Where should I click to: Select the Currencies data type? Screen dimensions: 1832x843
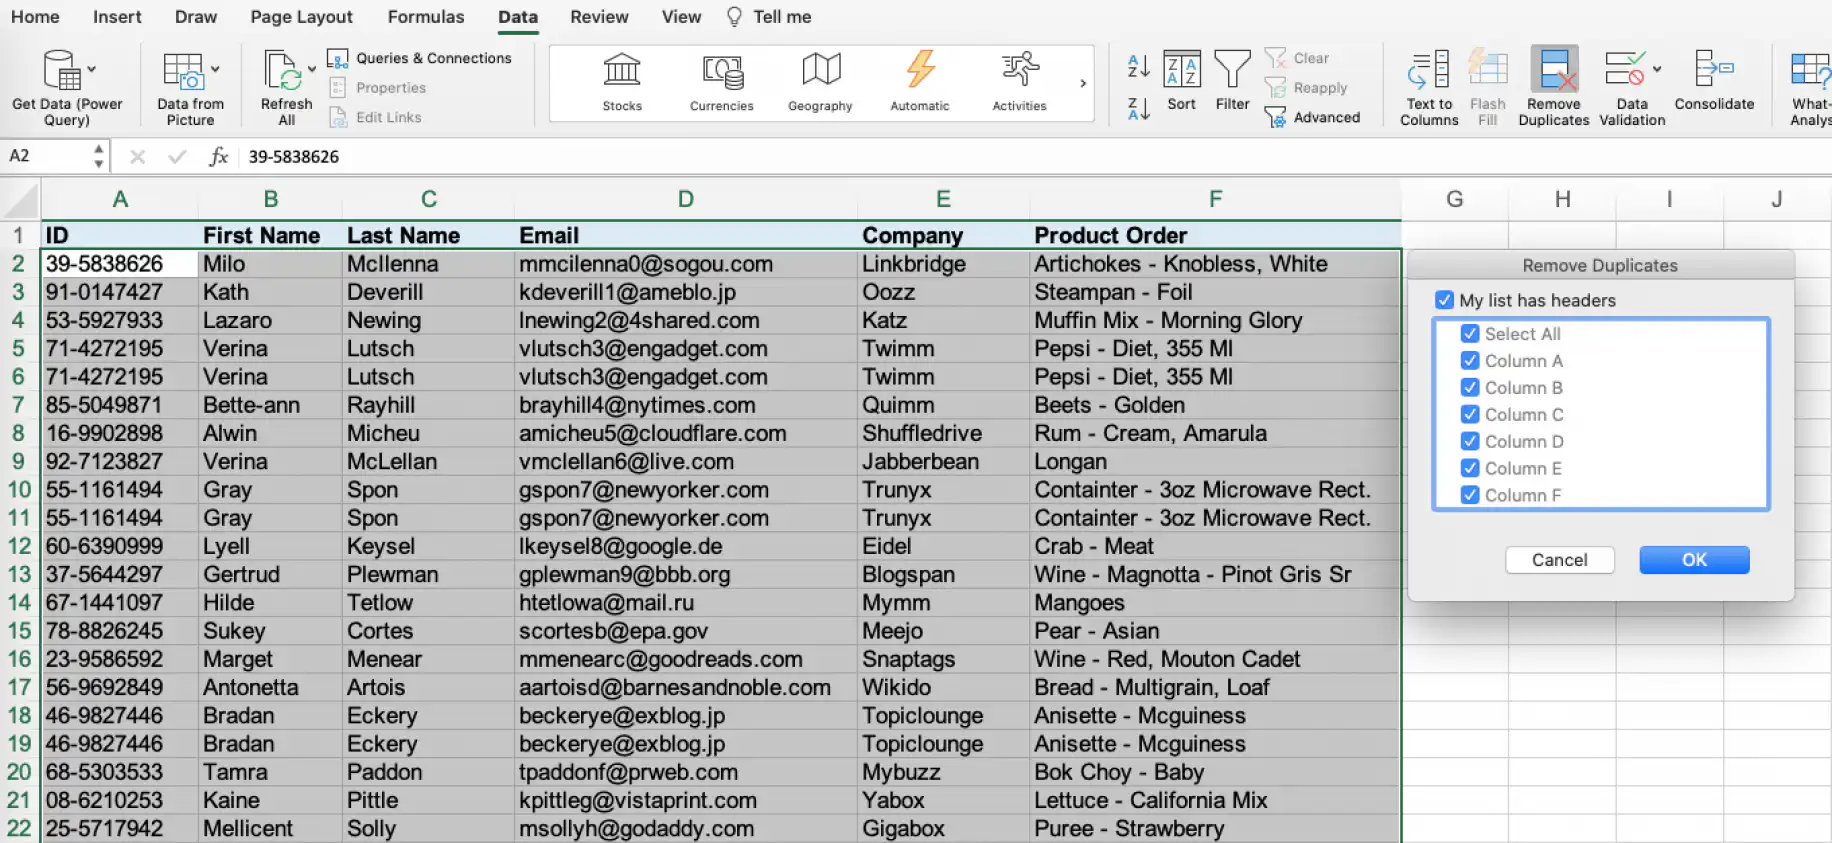(722, 82)
